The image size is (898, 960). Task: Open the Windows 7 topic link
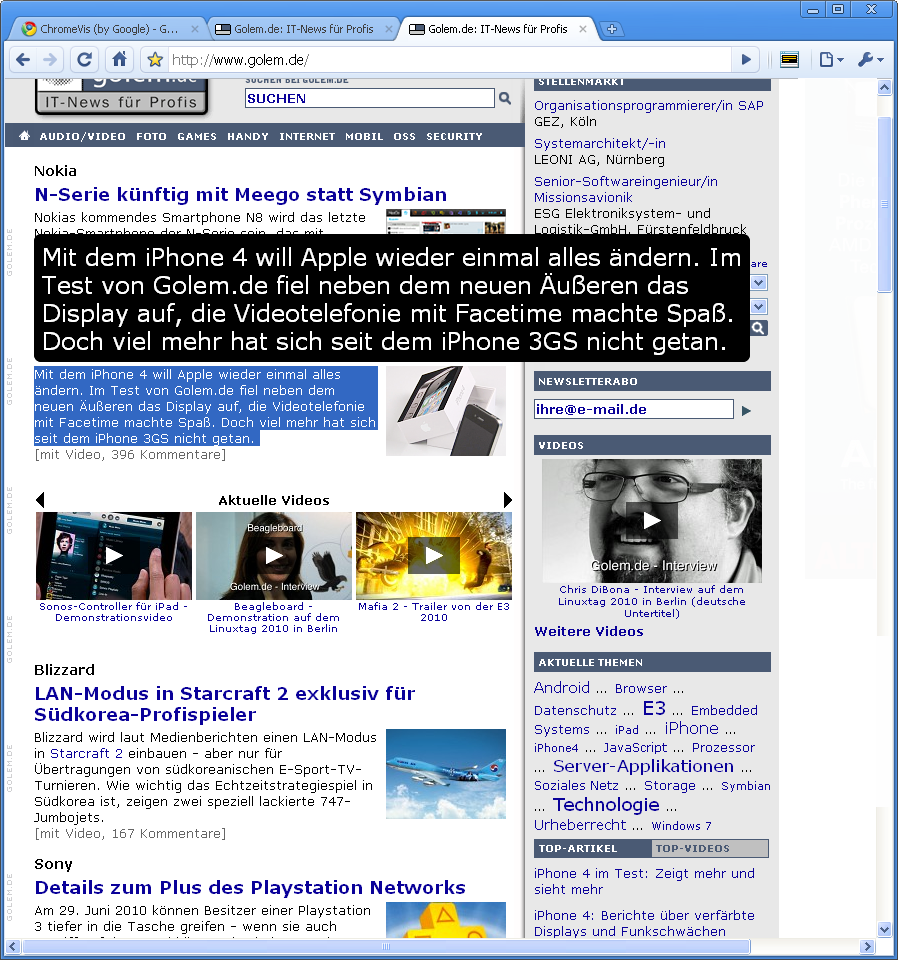click(x=681, y=826)
